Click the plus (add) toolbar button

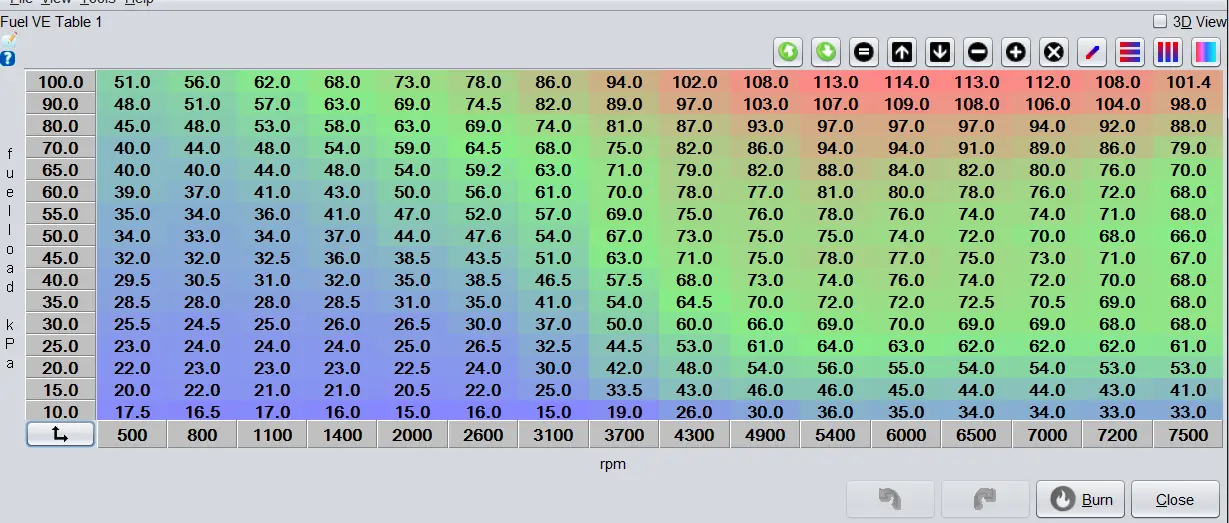(x=1016, y=52)
